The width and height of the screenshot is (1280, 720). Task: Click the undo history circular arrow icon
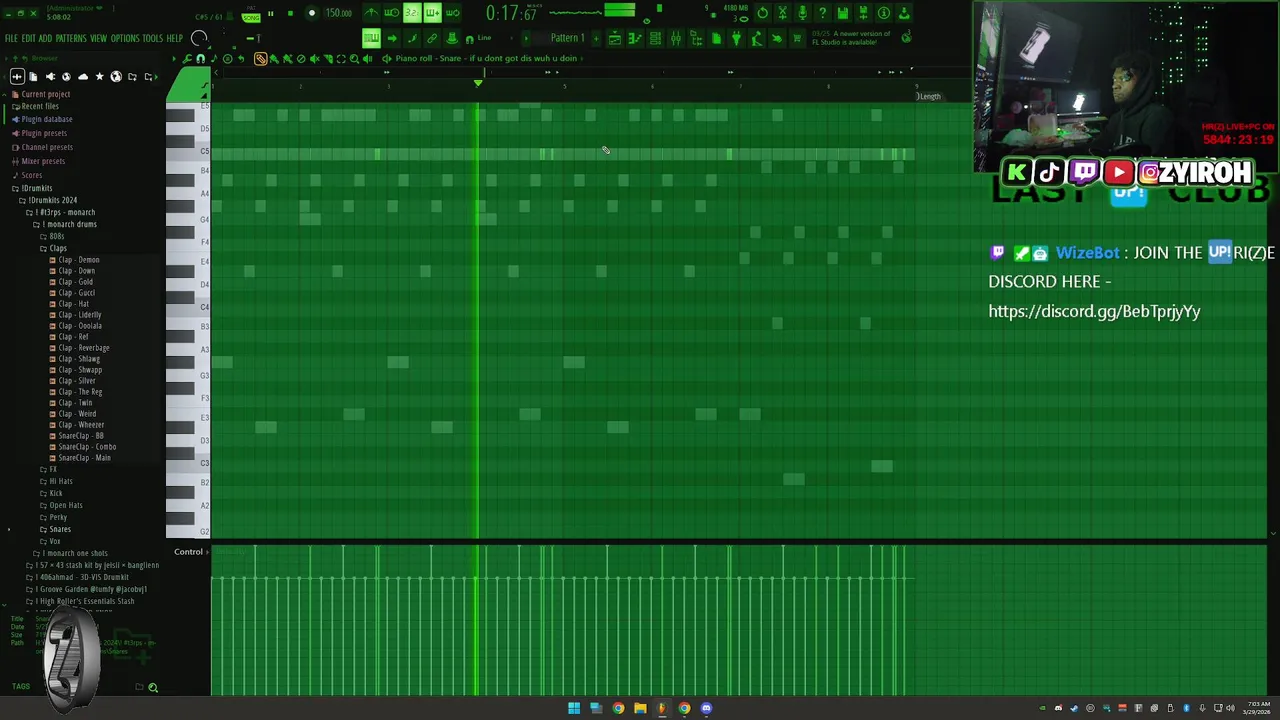point(762,13)
